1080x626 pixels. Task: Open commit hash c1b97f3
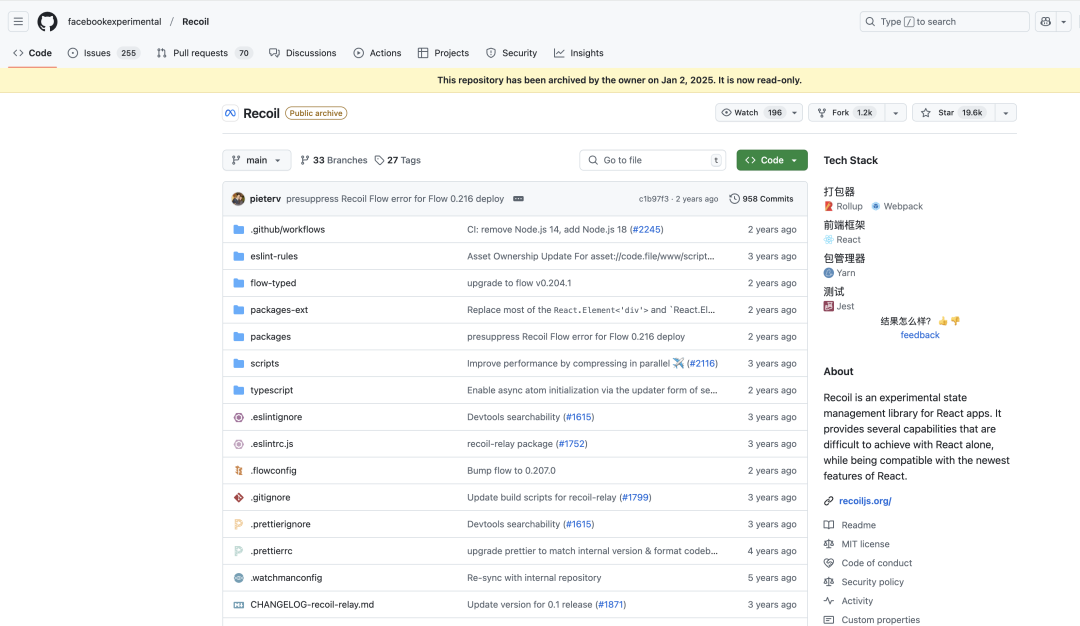click(654, 199)
